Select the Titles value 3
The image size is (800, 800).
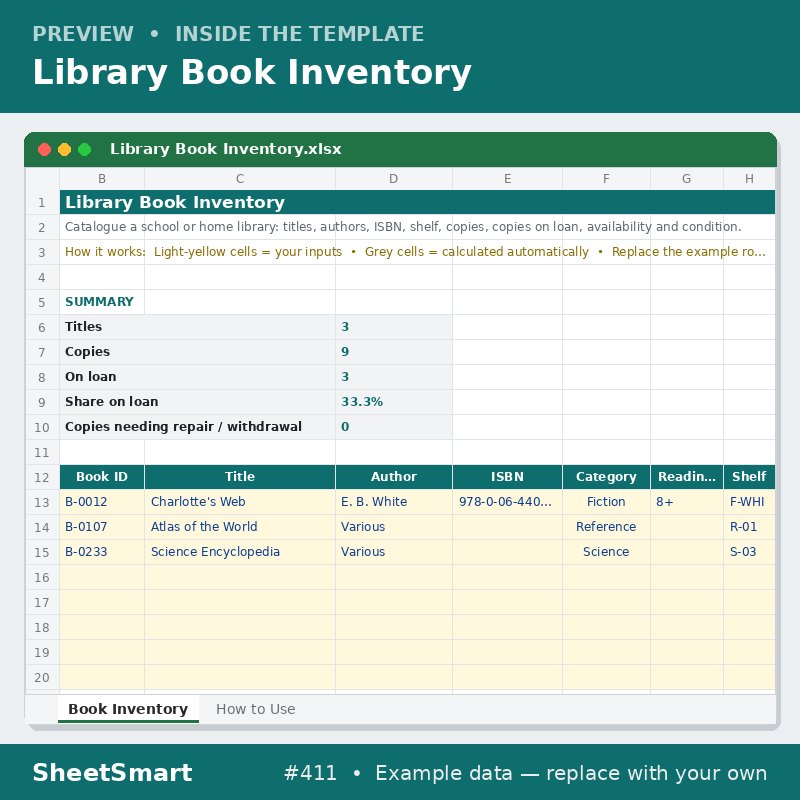393,327
